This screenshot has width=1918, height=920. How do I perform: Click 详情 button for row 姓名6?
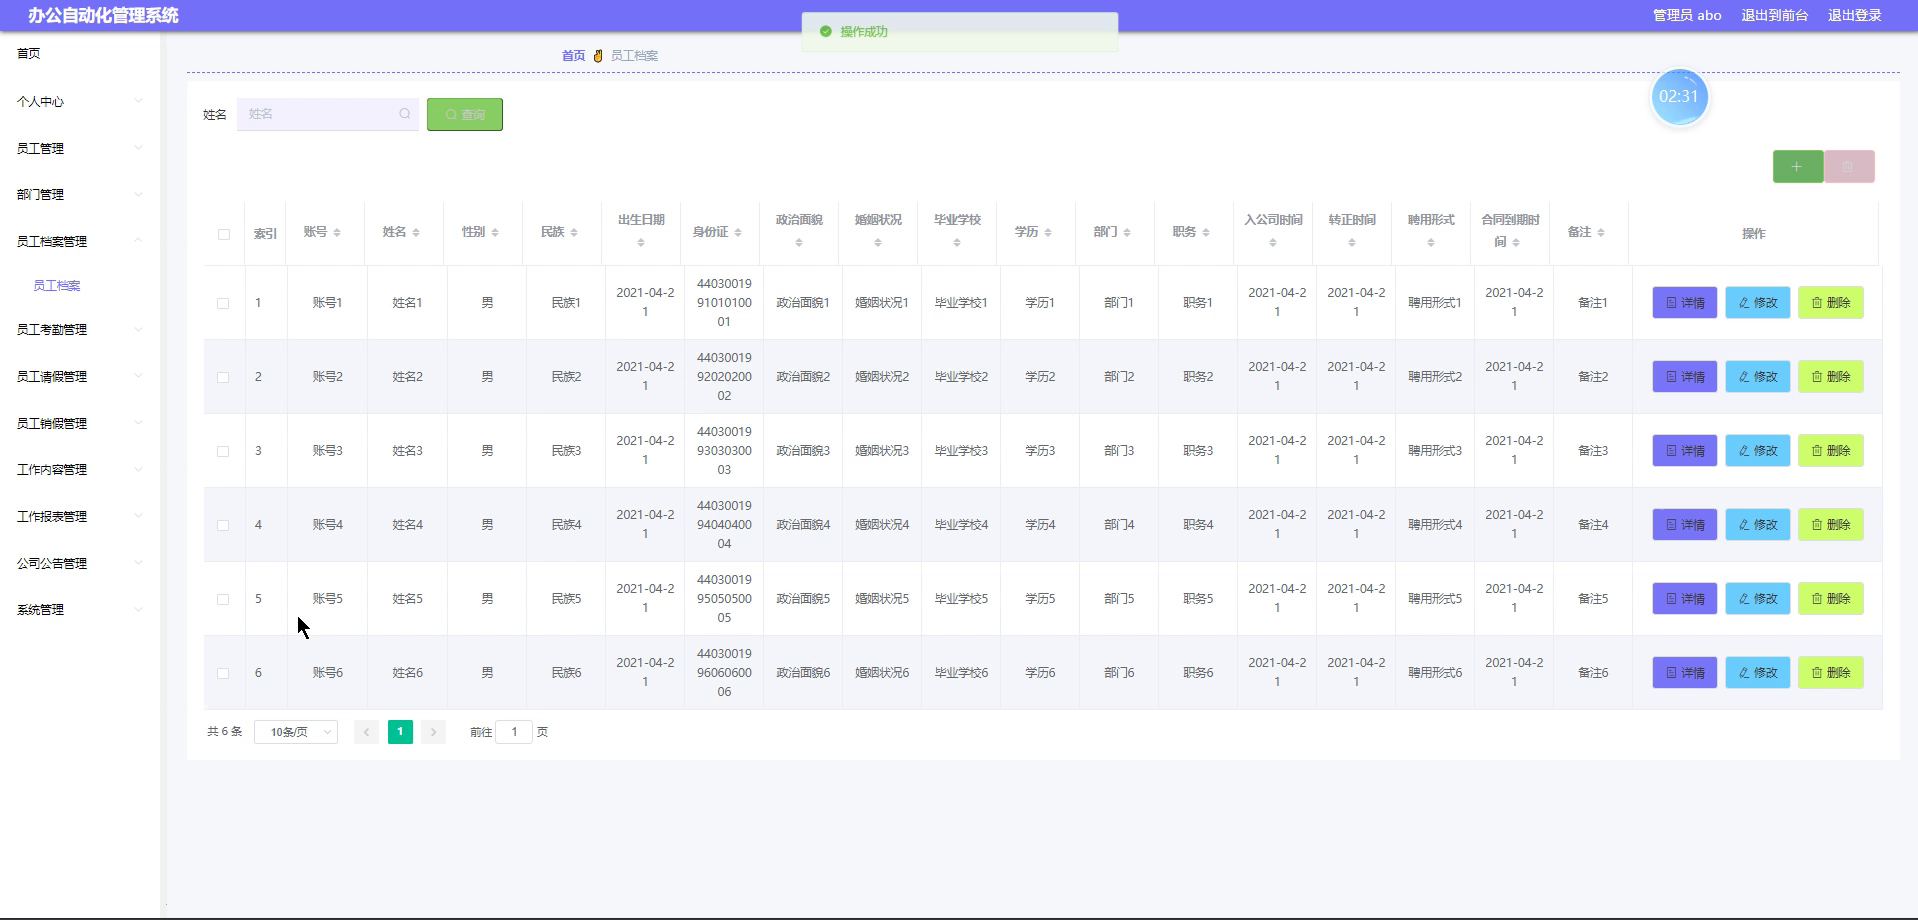click(x=1685, y=673)
